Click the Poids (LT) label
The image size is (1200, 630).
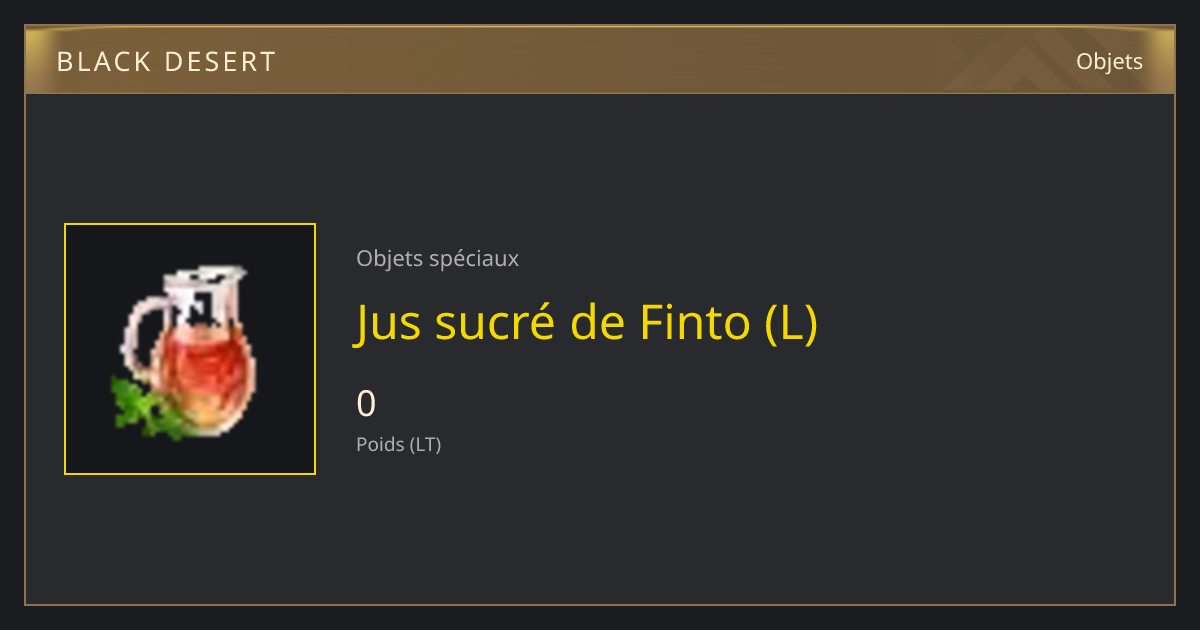[x=398, y=444]
